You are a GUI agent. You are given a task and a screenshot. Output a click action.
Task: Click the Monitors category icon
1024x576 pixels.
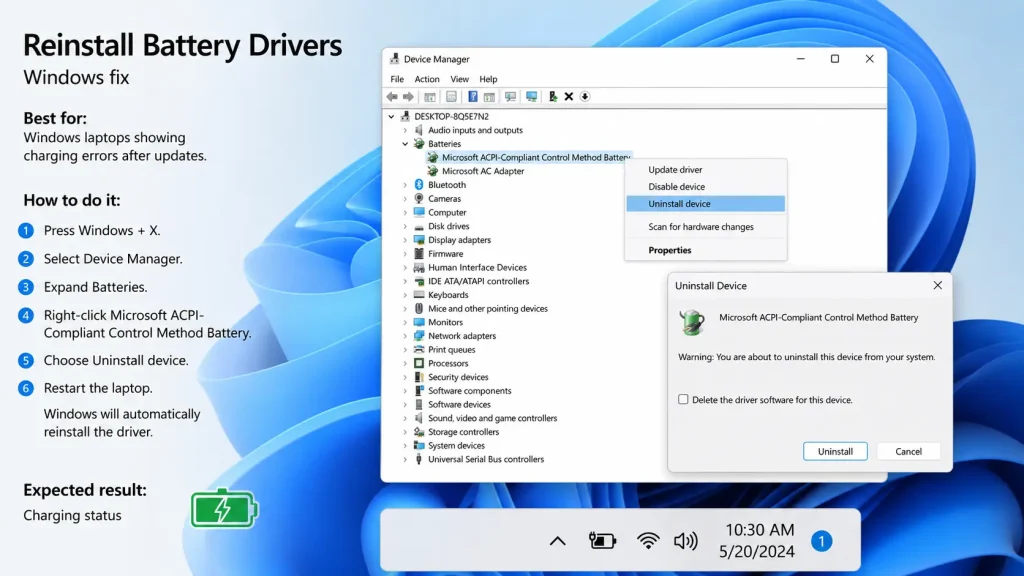tap(419, 322)
